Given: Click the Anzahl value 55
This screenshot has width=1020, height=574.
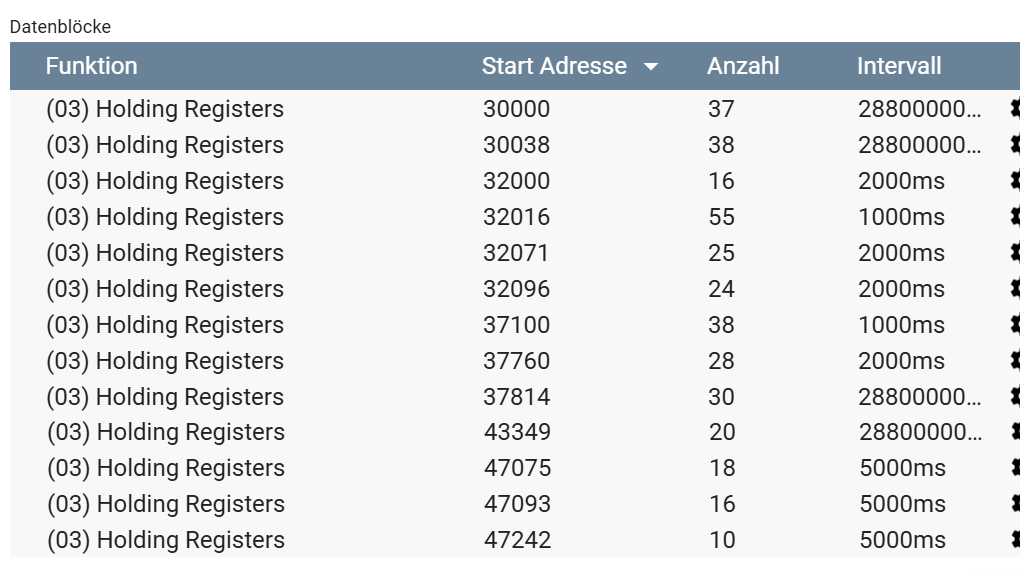Looking at the screenshot, I should pyautogui.click(x=721, y=217).
